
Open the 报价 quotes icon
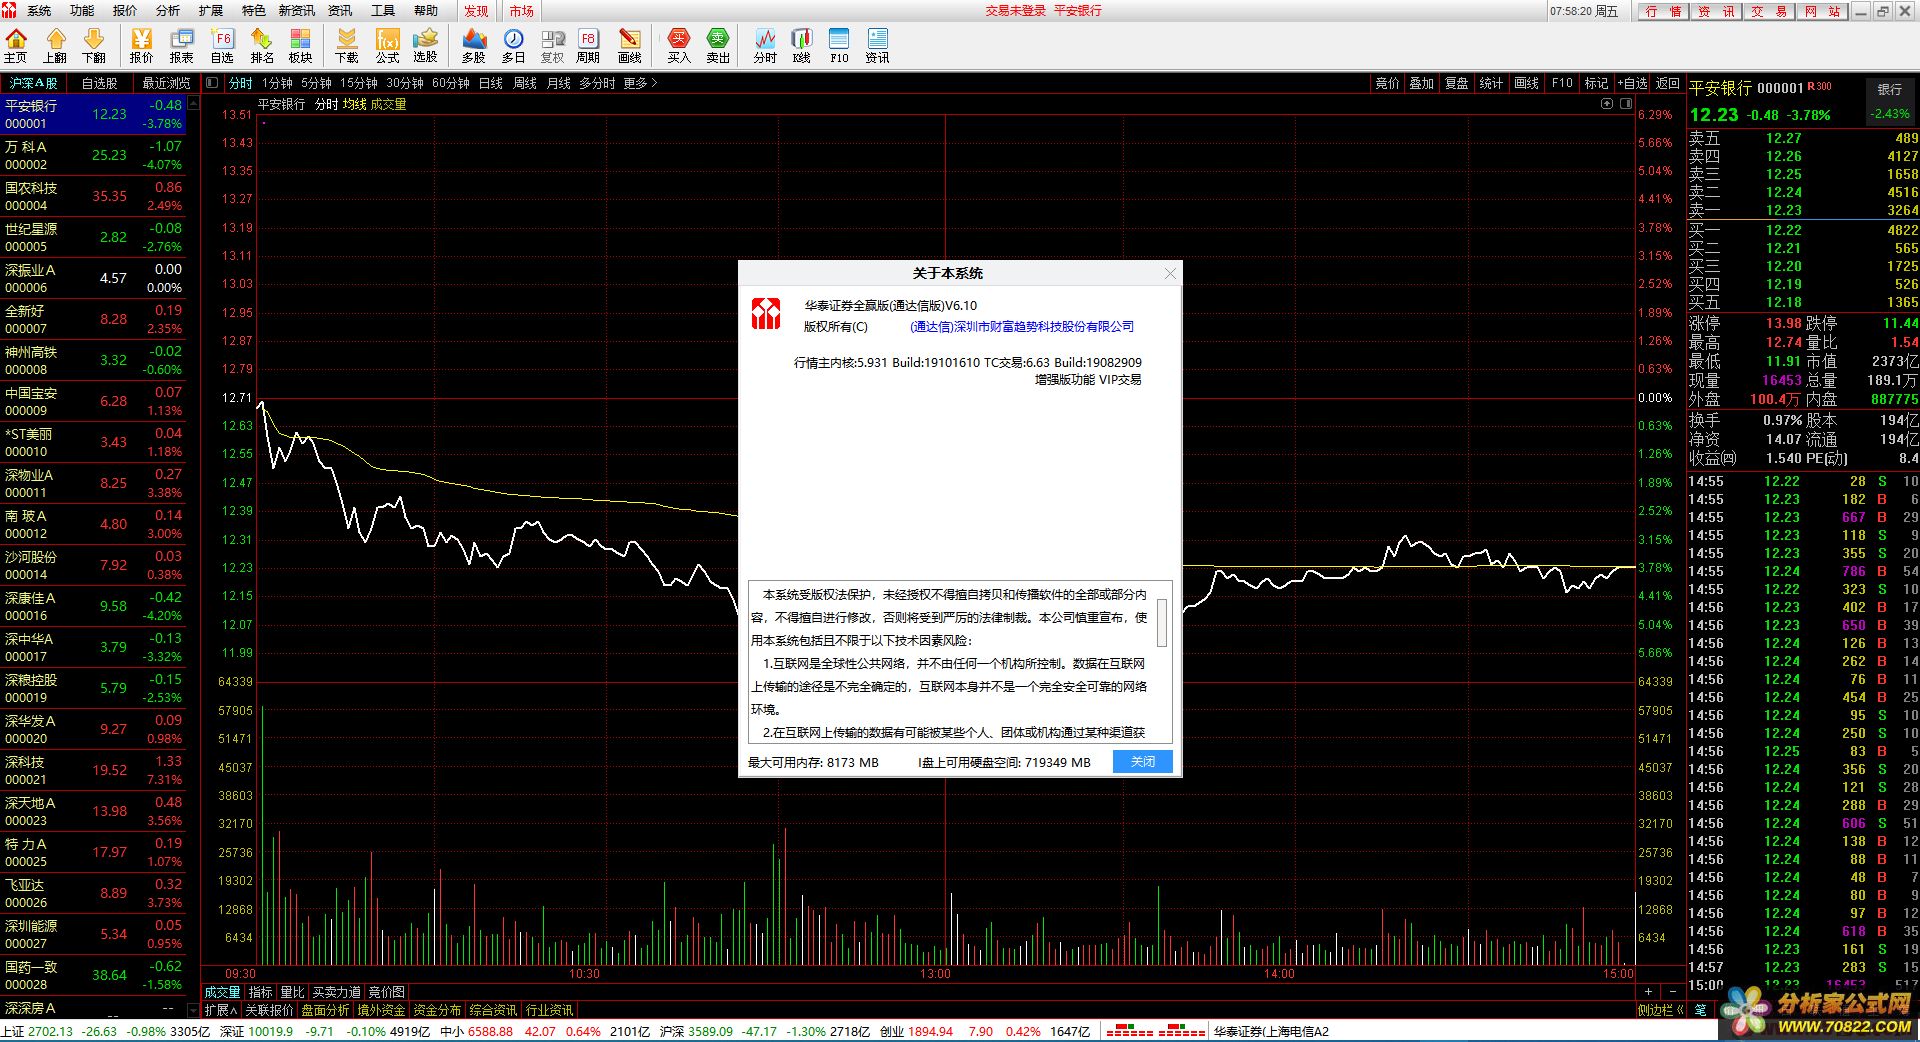tap(142, 46)
